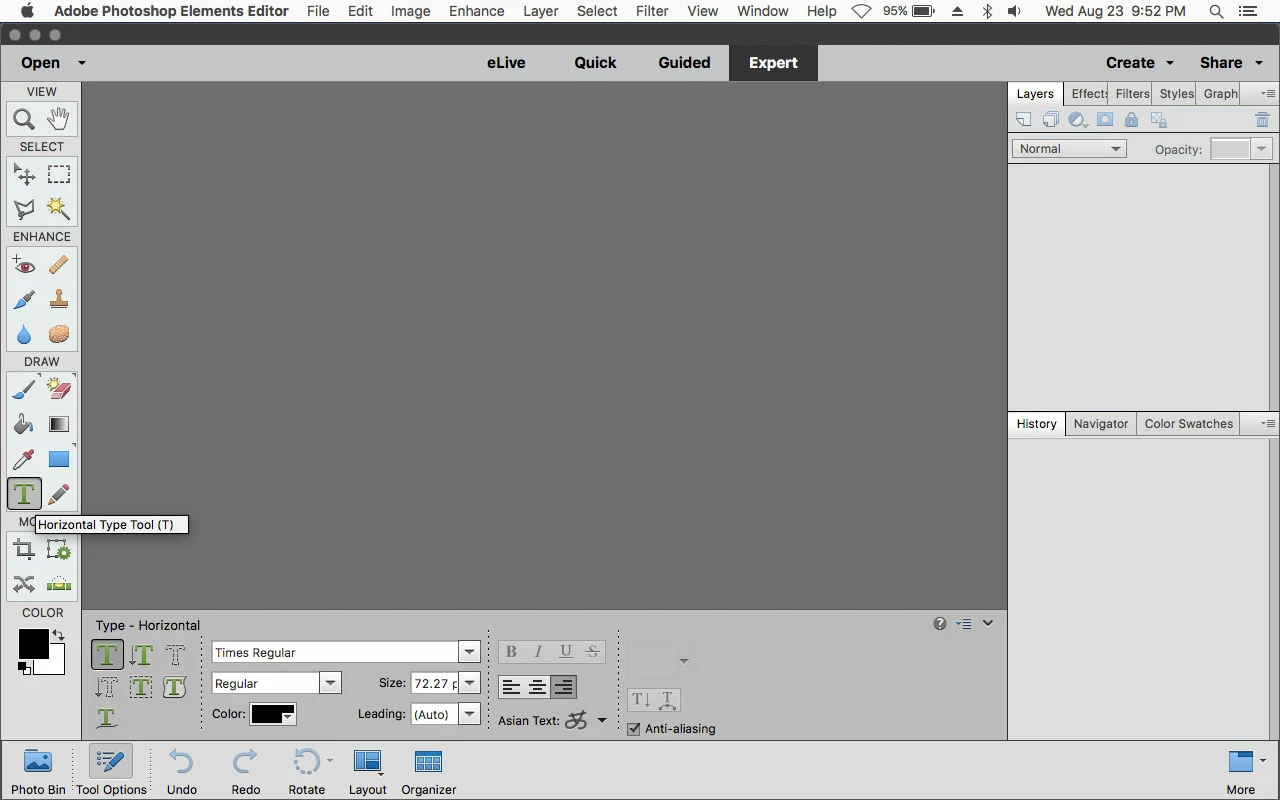Select the Content-Aware Move tool
Image resolution: width=1280 pixels, height=800 pixels.
pos(24,584)
